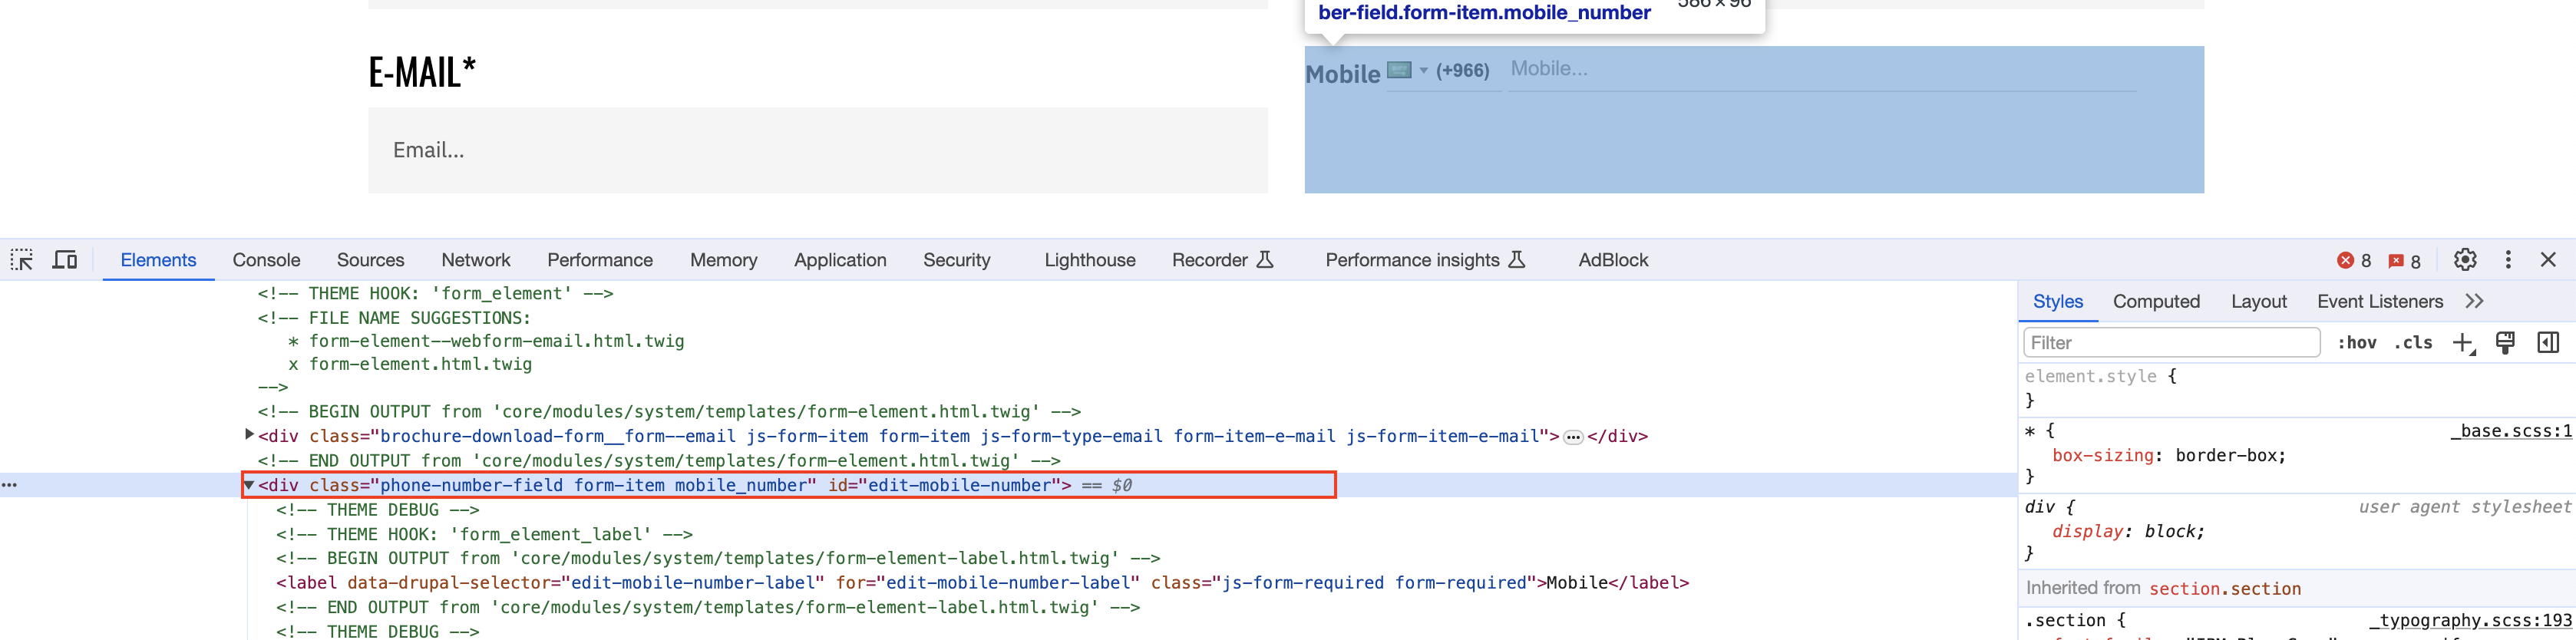Expand the brochure-download-form email div node
The image size is (2576, 640).
(249, 435)
